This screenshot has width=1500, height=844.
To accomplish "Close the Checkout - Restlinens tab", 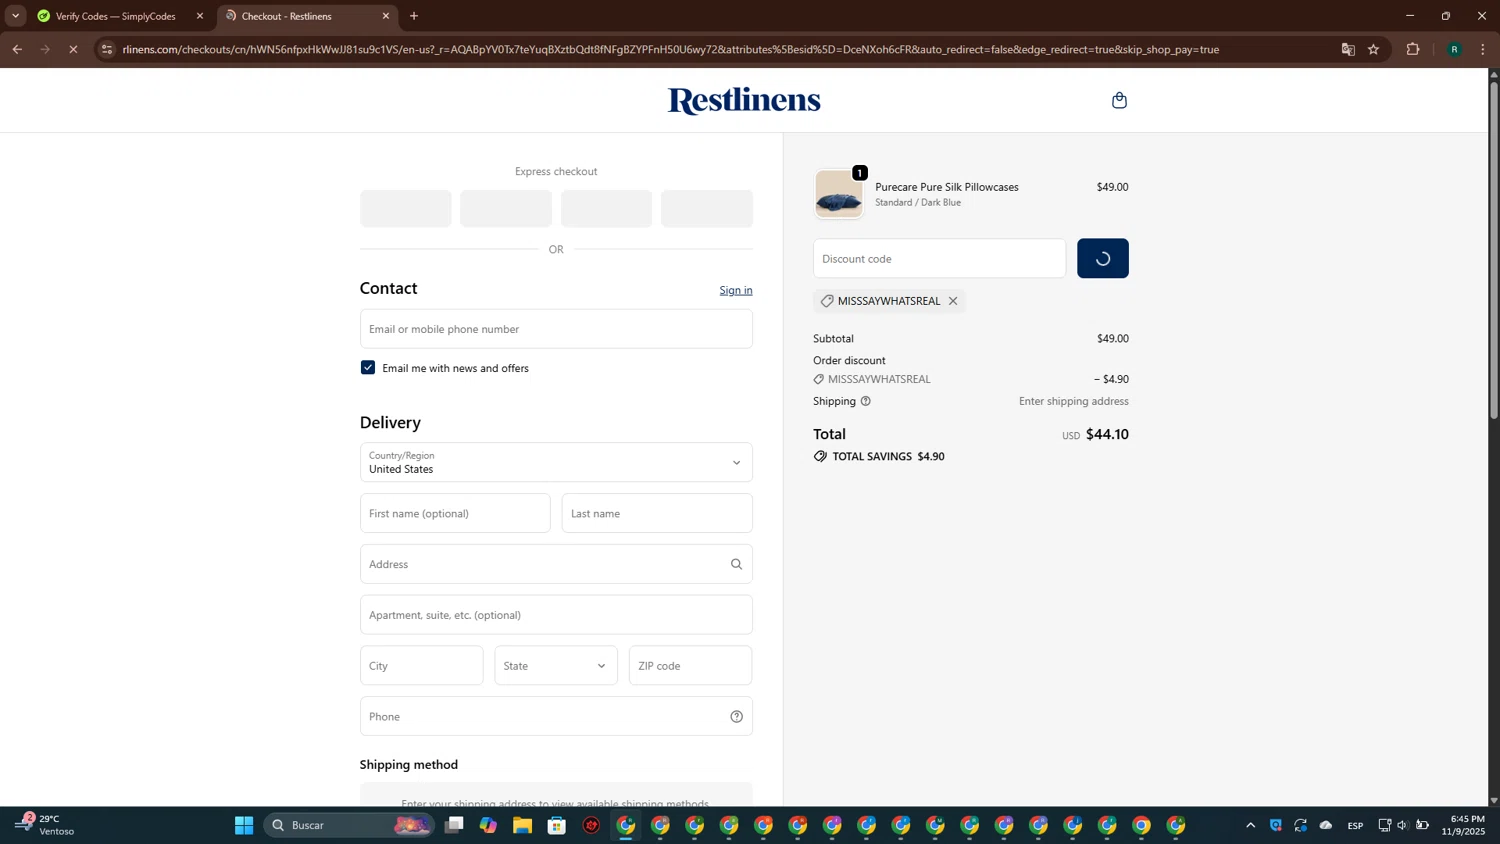I will (386, 16).
